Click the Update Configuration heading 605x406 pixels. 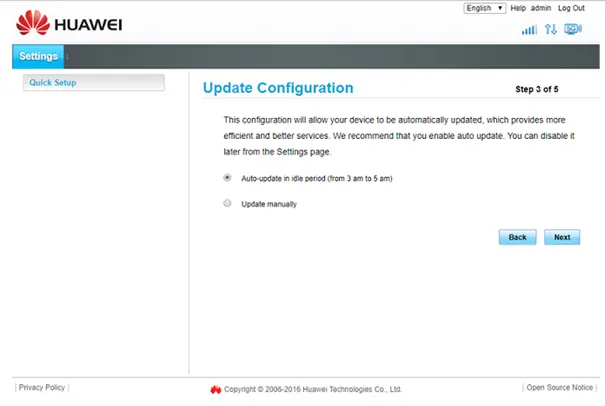point(278,88)
